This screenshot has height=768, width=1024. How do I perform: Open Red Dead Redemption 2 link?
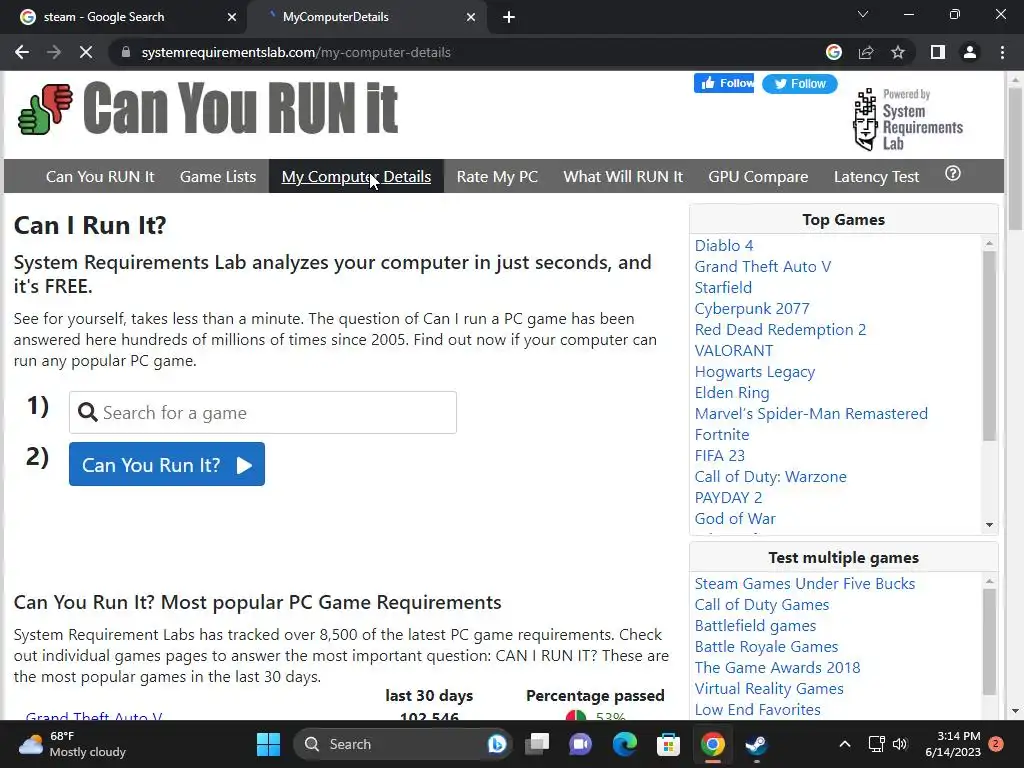(x=780, y=330)
